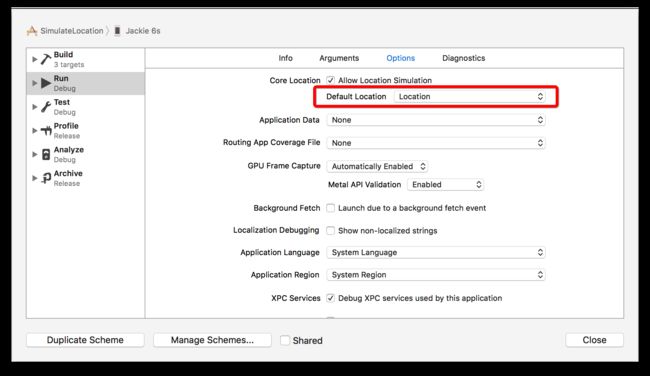The height and width of the screenshot is (376, 650).
Task: Switch to the Diagnostics tab
Action: 463,58
